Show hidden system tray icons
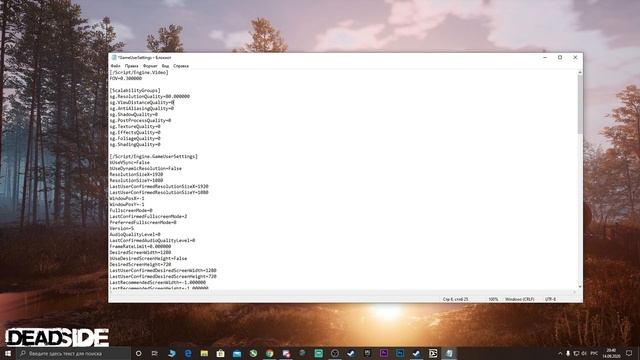Screen dimensions: 640x360 (x=560, y=353)
